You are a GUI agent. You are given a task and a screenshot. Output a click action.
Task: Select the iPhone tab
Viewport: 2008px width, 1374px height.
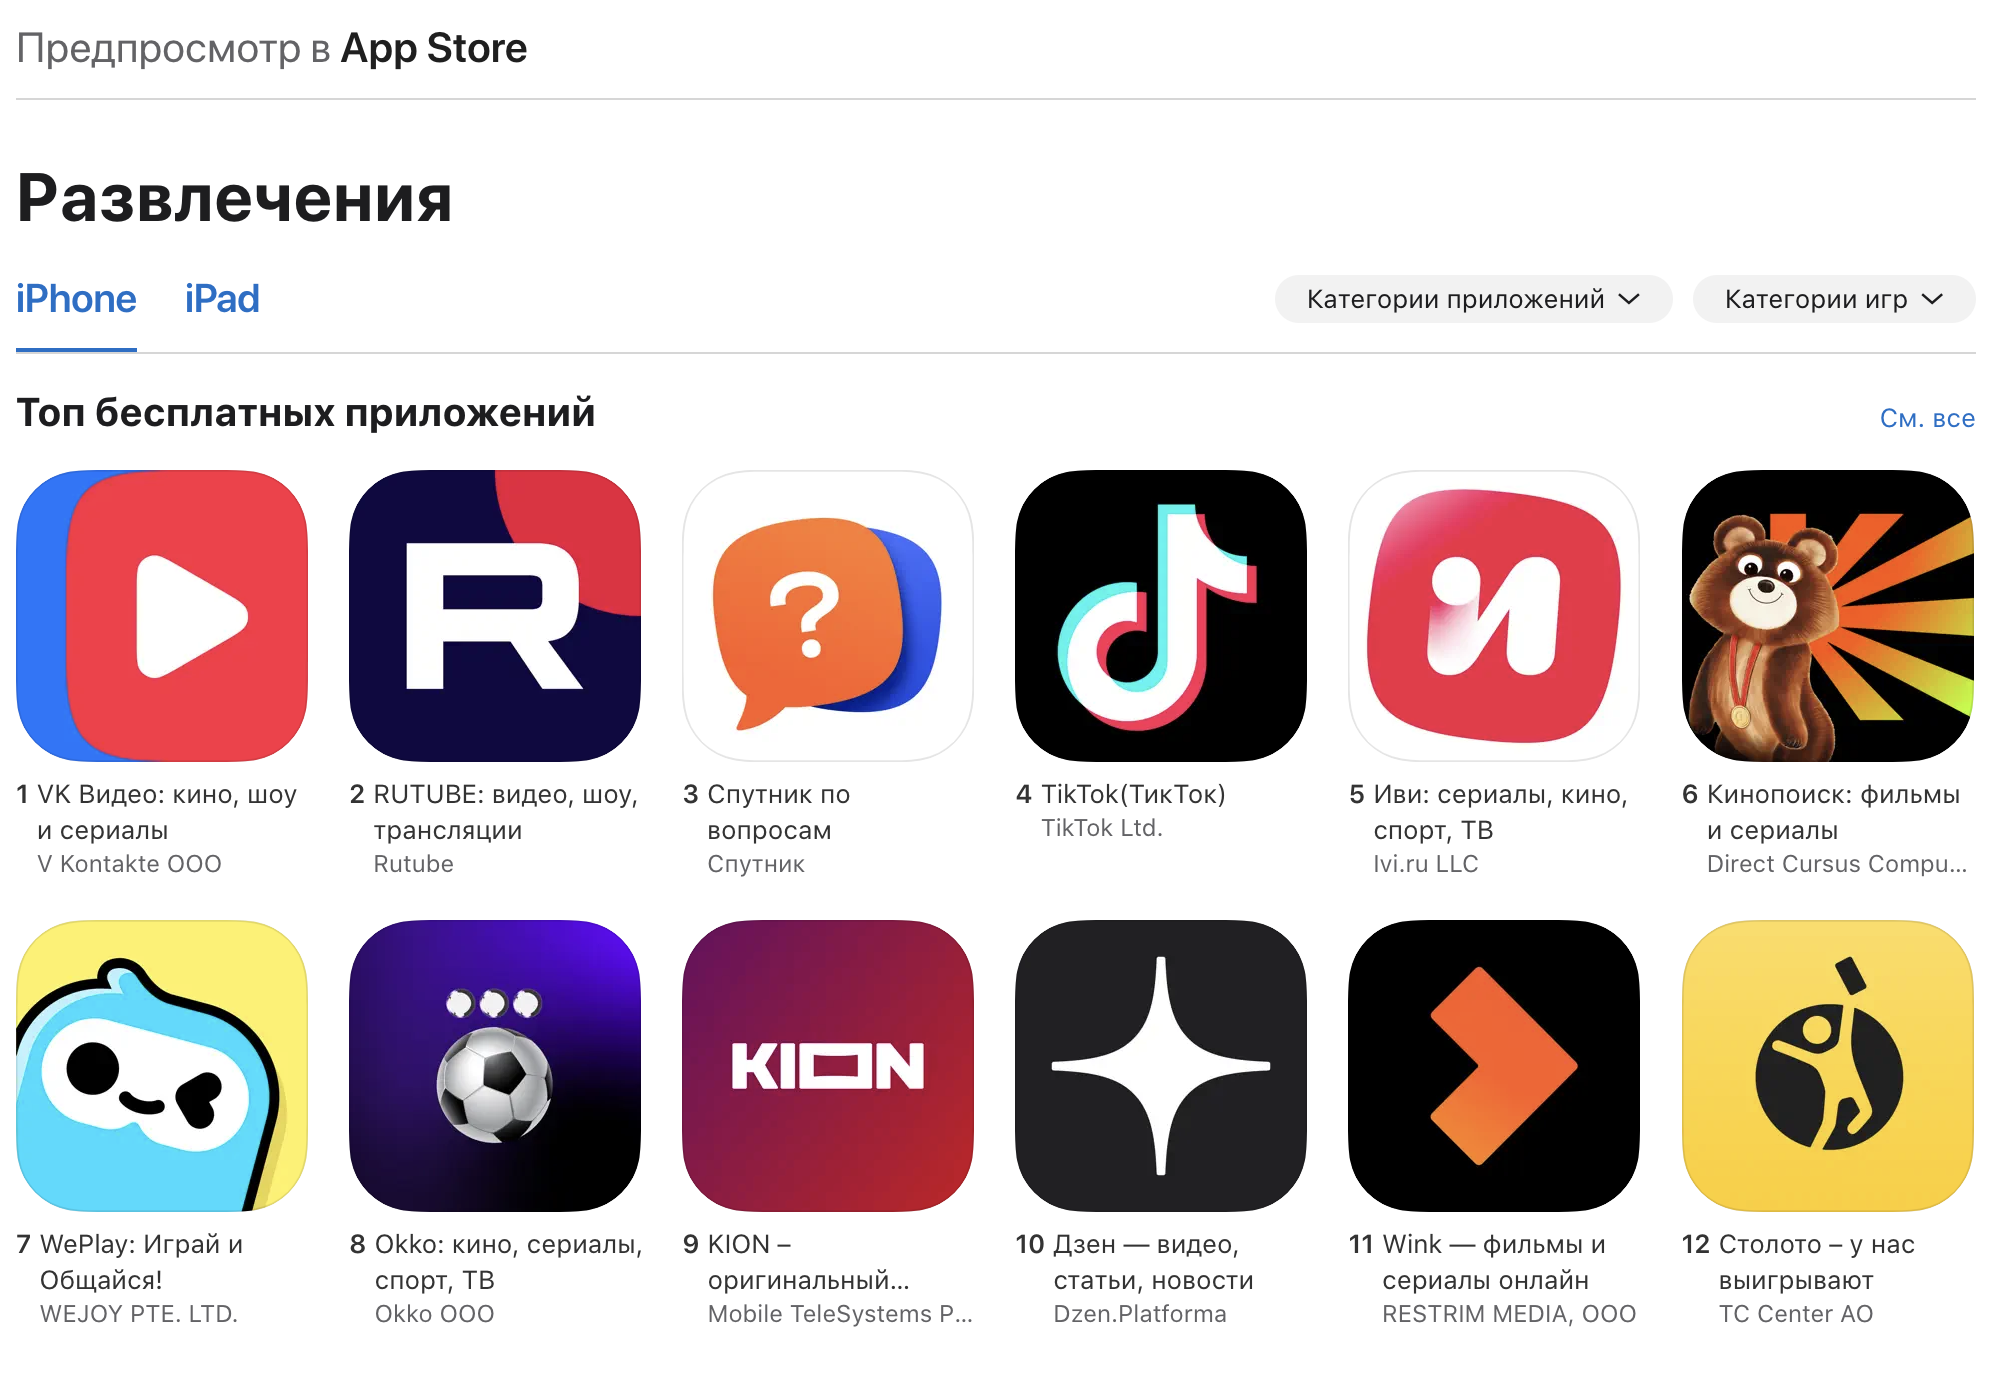(x=76, y=299)
